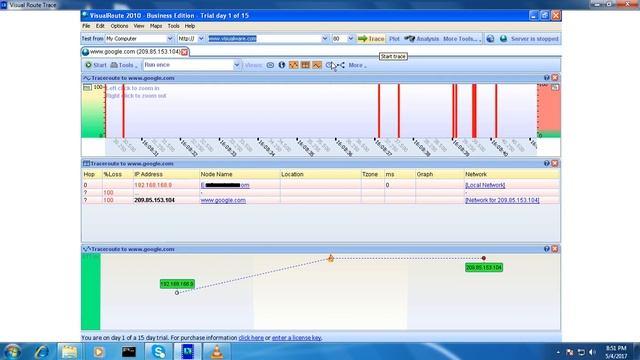
Task: Click the Start button in the trace toolbar
Action: (x=96, y=65)
